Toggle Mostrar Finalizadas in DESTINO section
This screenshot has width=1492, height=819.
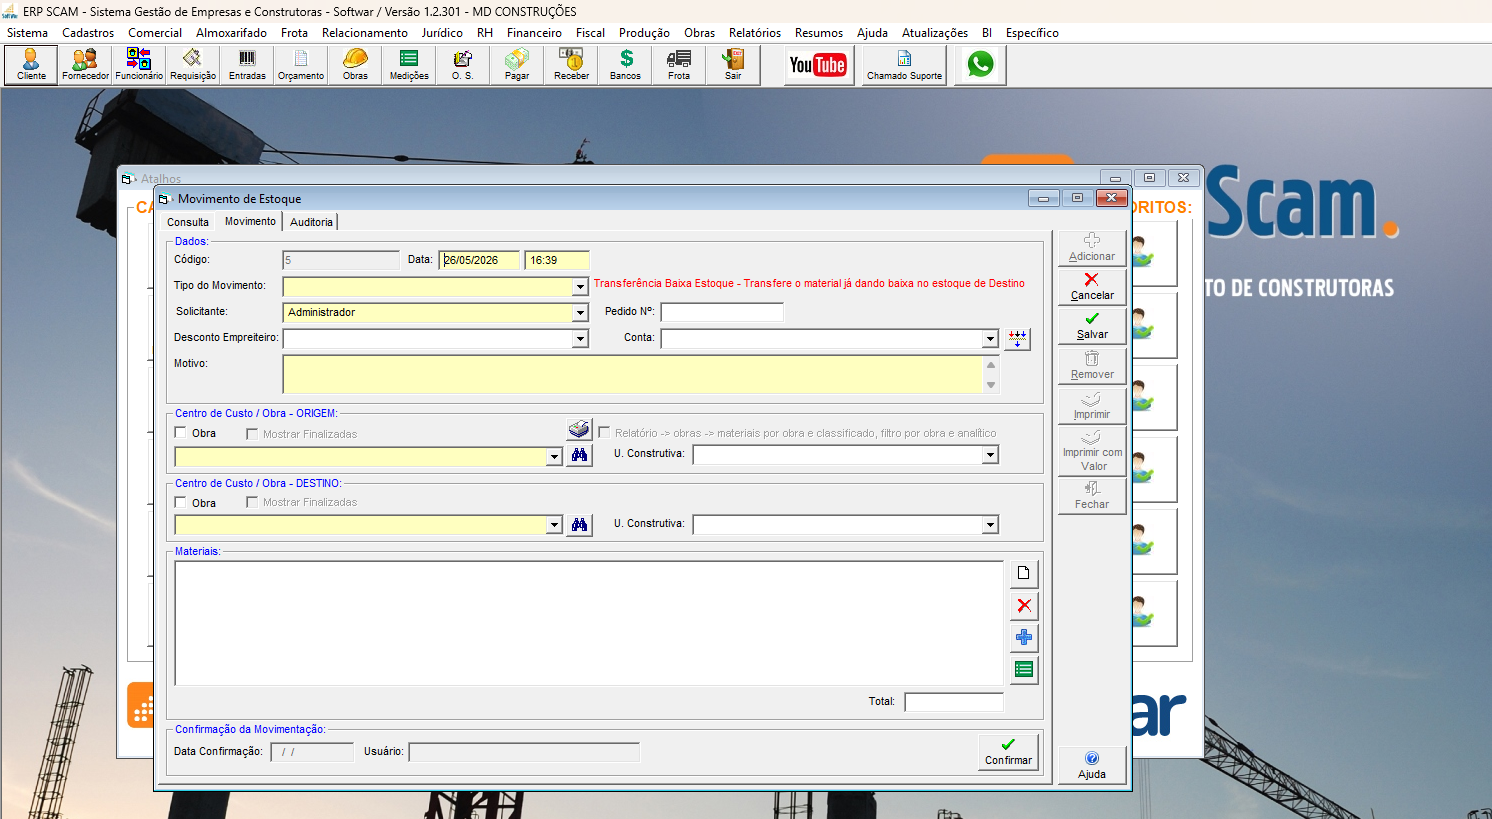tap(252, 502)
